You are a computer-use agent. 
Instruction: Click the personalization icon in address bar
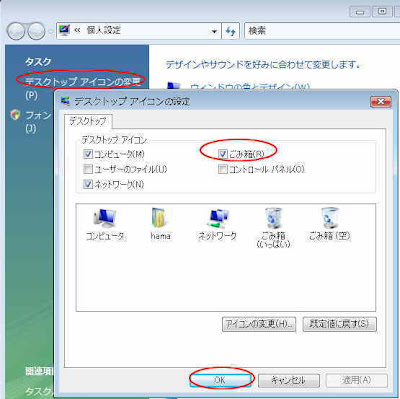pyautogui.click(x=64, y=30)
